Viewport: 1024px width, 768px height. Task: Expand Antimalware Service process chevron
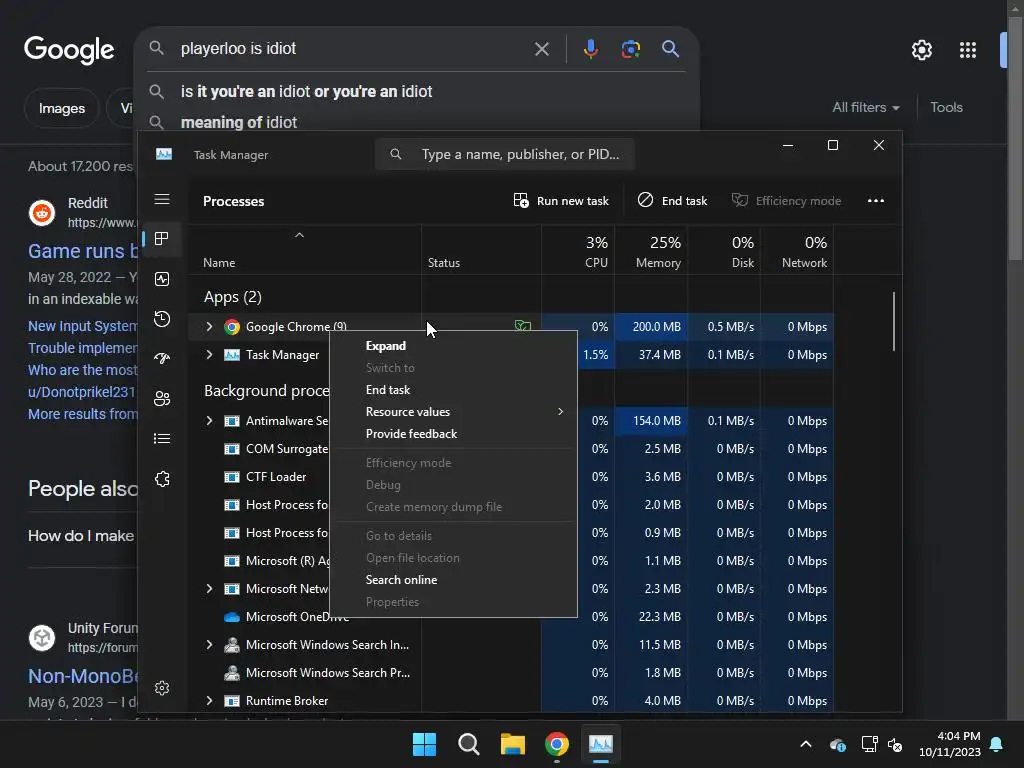coord(210,421)
